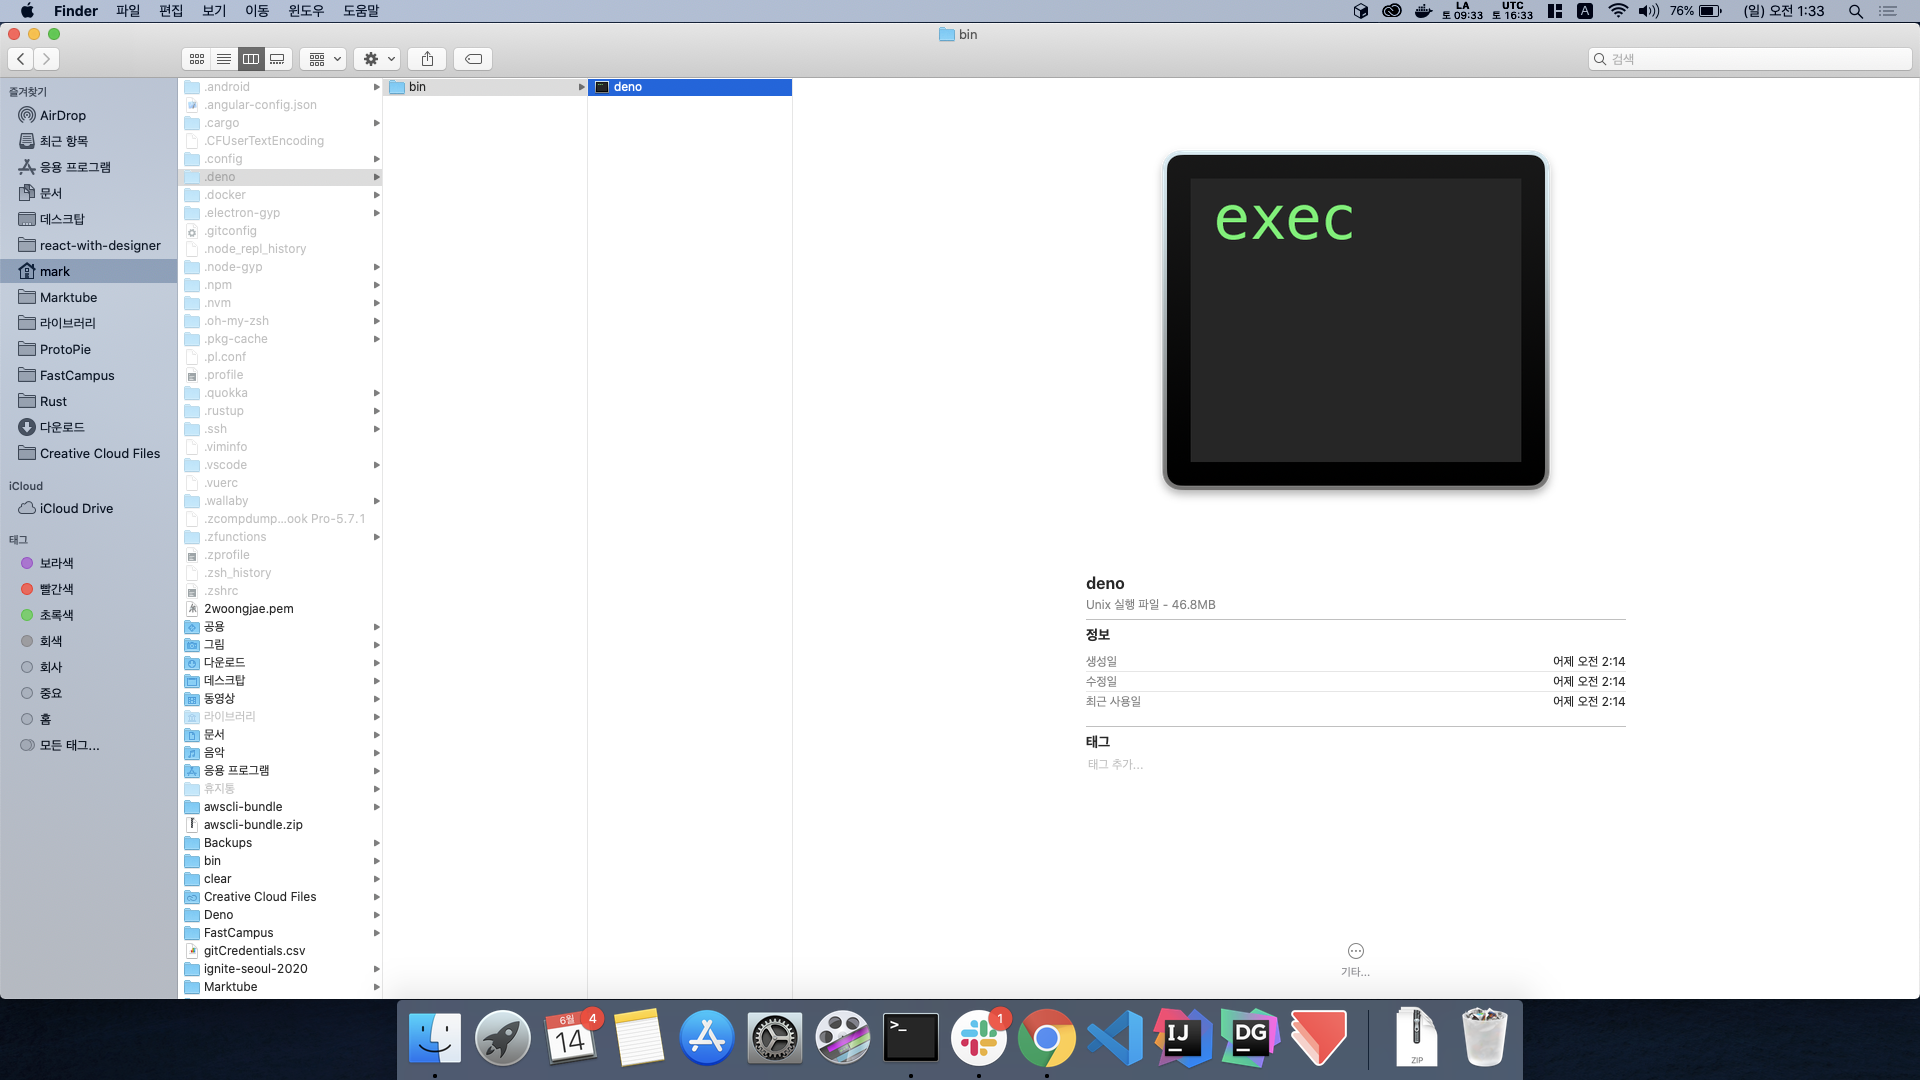Click the Share toolbar button
1920x1080 pixels.
point(427,59)
